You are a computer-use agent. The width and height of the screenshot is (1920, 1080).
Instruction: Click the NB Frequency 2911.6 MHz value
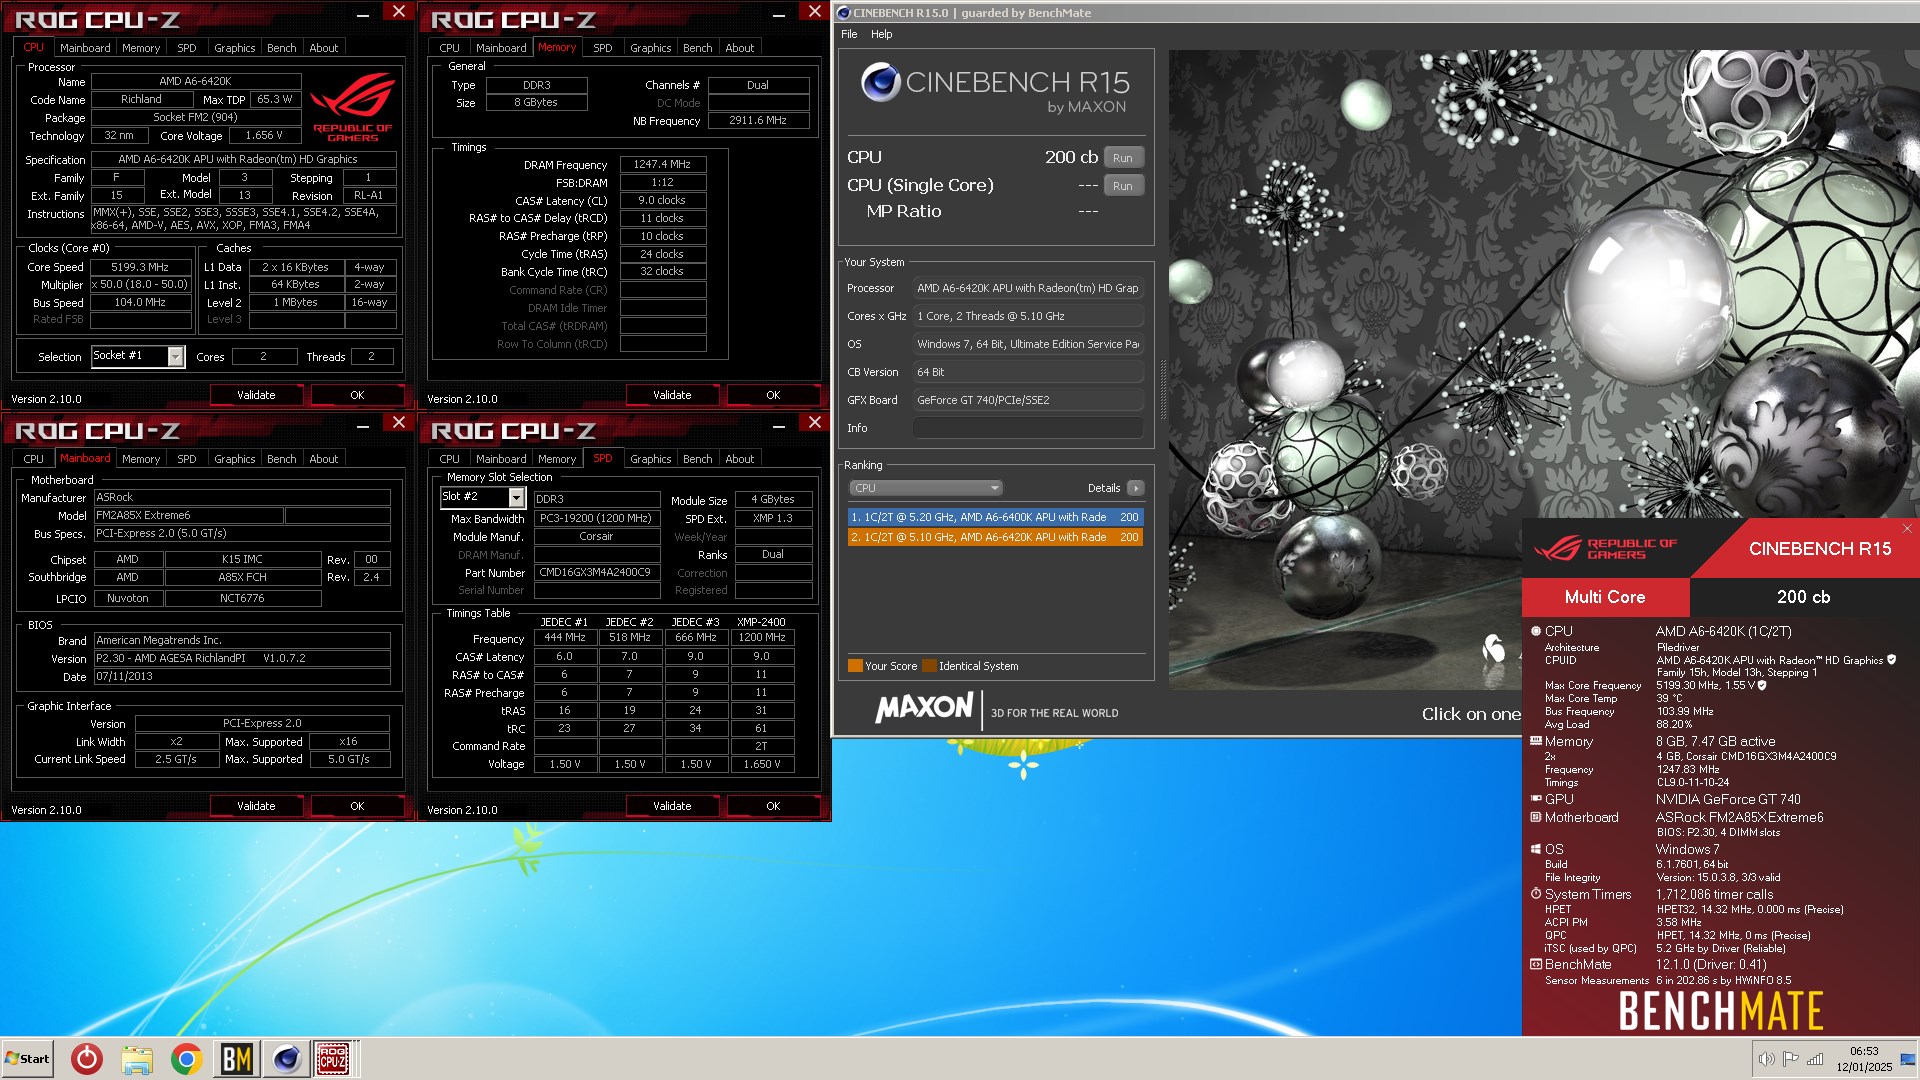(758, 120)
